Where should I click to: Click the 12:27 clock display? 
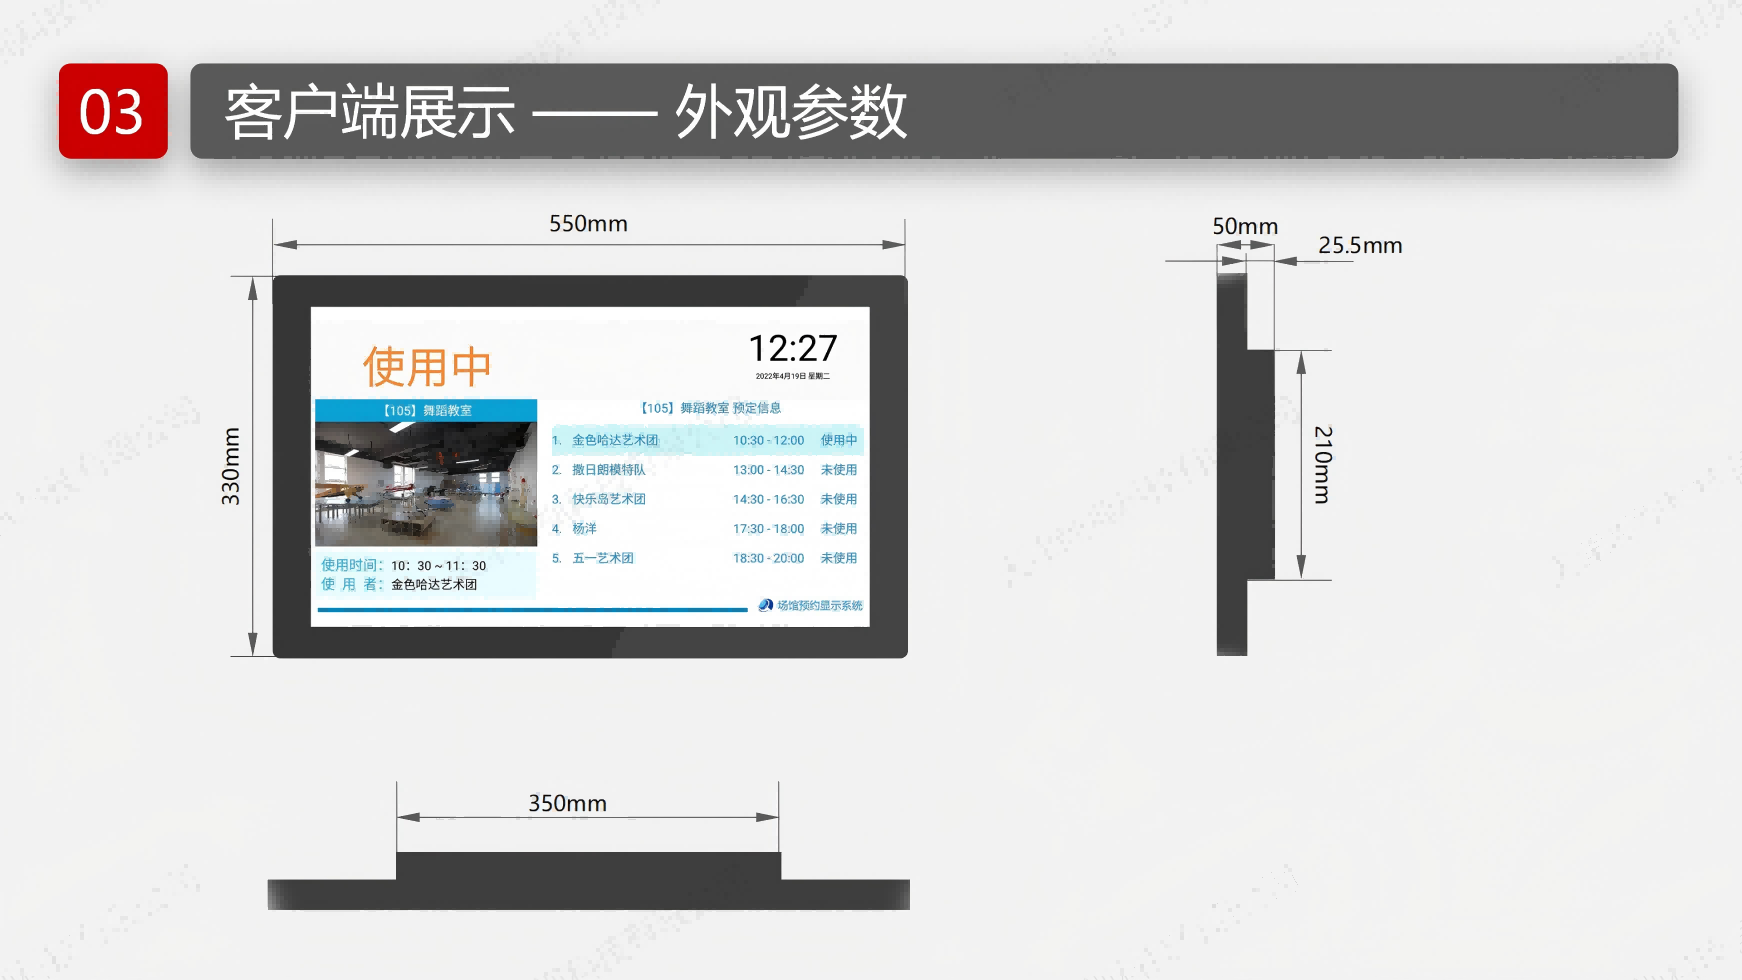(x=793, y=349)
